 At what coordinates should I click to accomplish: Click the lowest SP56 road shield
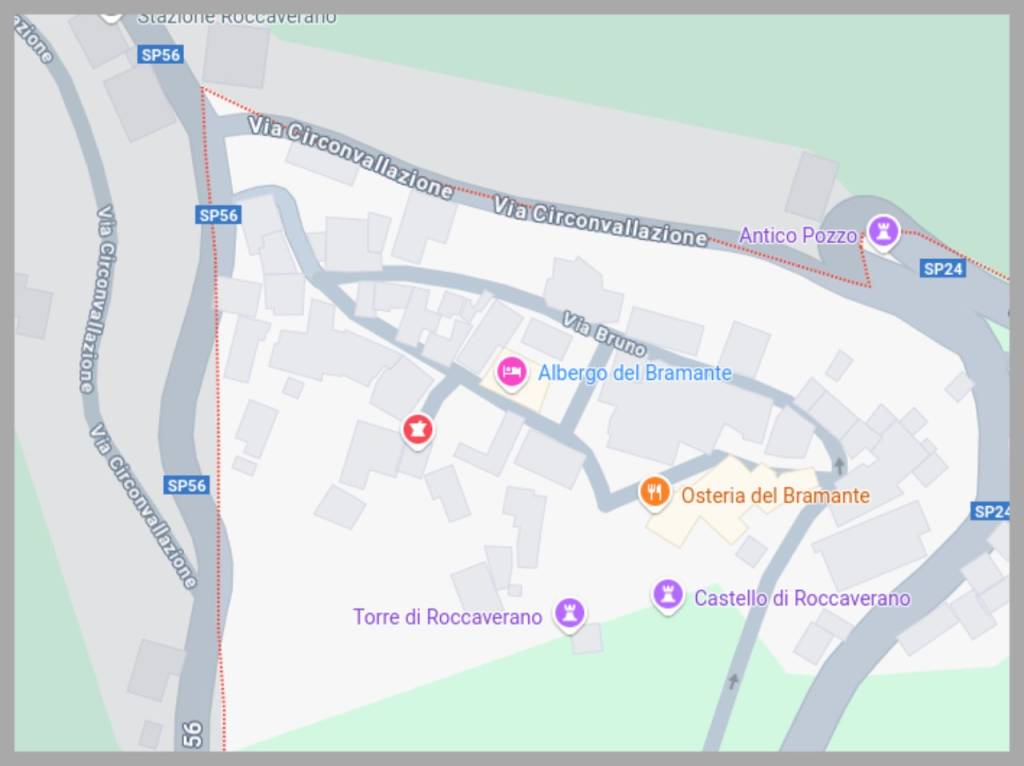click(187, 485)
